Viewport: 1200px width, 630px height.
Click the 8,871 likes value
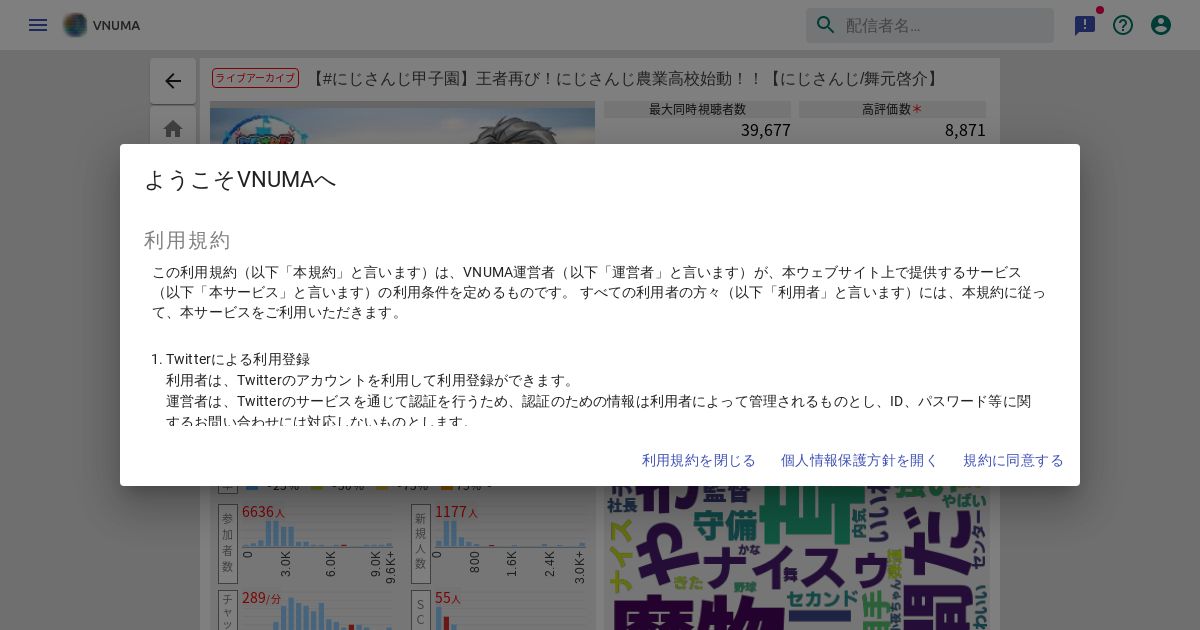coord(965,130)
